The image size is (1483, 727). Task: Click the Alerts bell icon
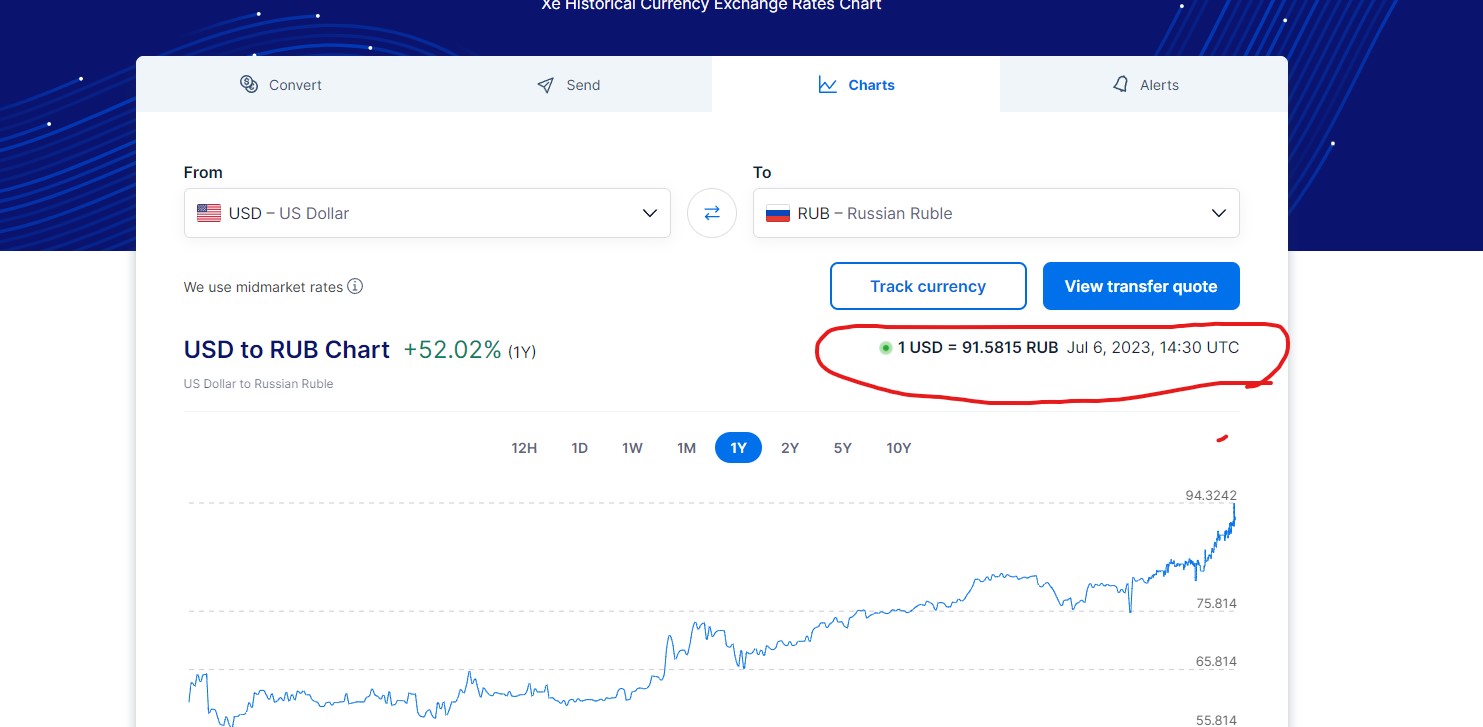pos(1120,84)
